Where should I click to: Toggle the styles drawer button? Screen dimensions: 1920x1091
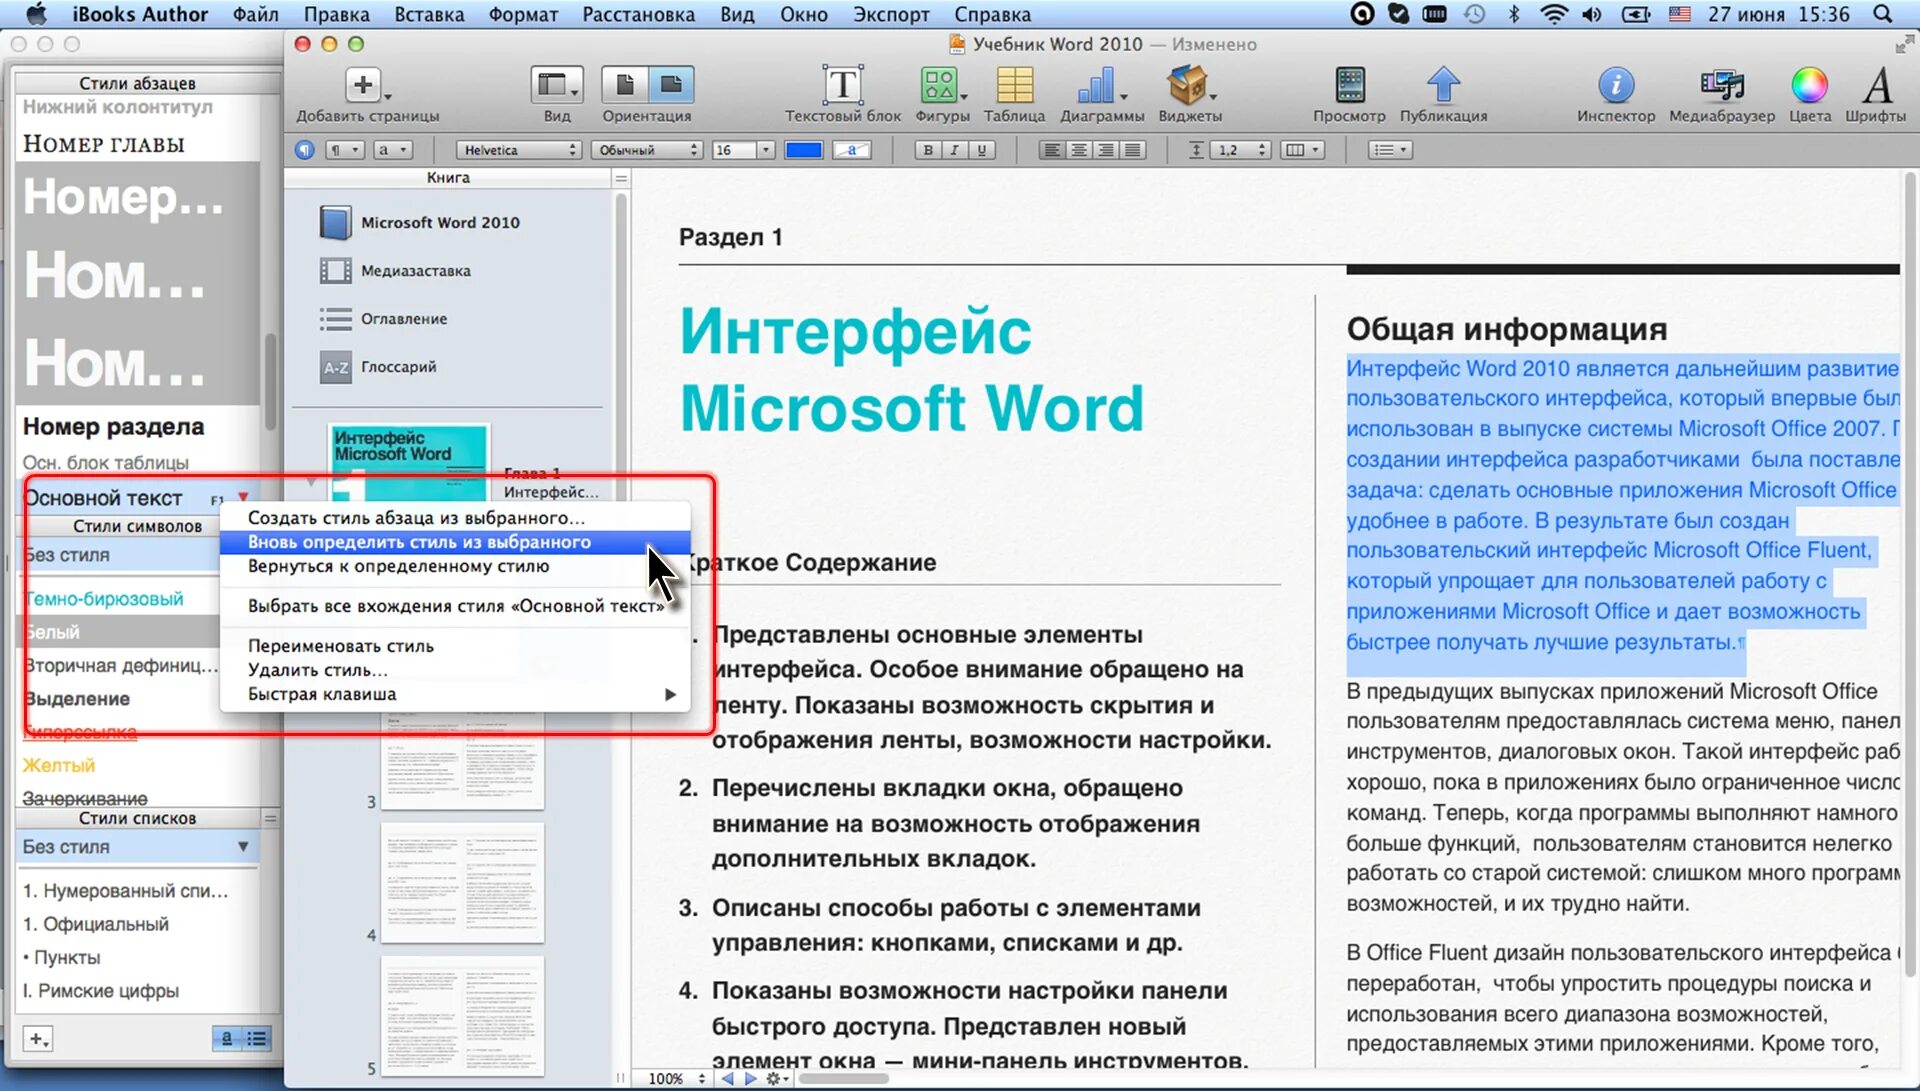[x=304, y=150]
